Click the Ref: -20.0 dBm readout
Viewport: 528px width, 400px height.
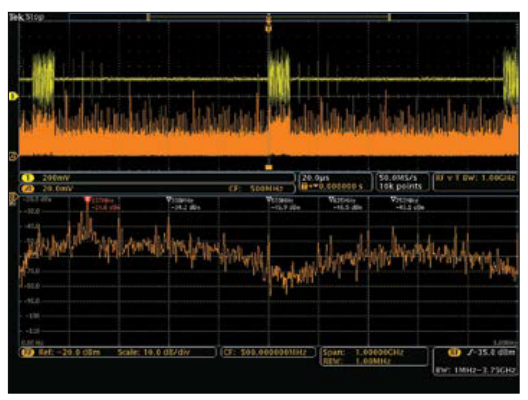click(x=70, y=353)
